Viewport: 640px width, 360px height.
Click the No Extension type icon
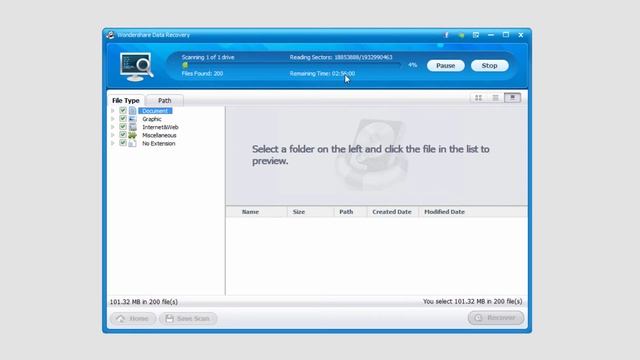[x=133, y=143]
